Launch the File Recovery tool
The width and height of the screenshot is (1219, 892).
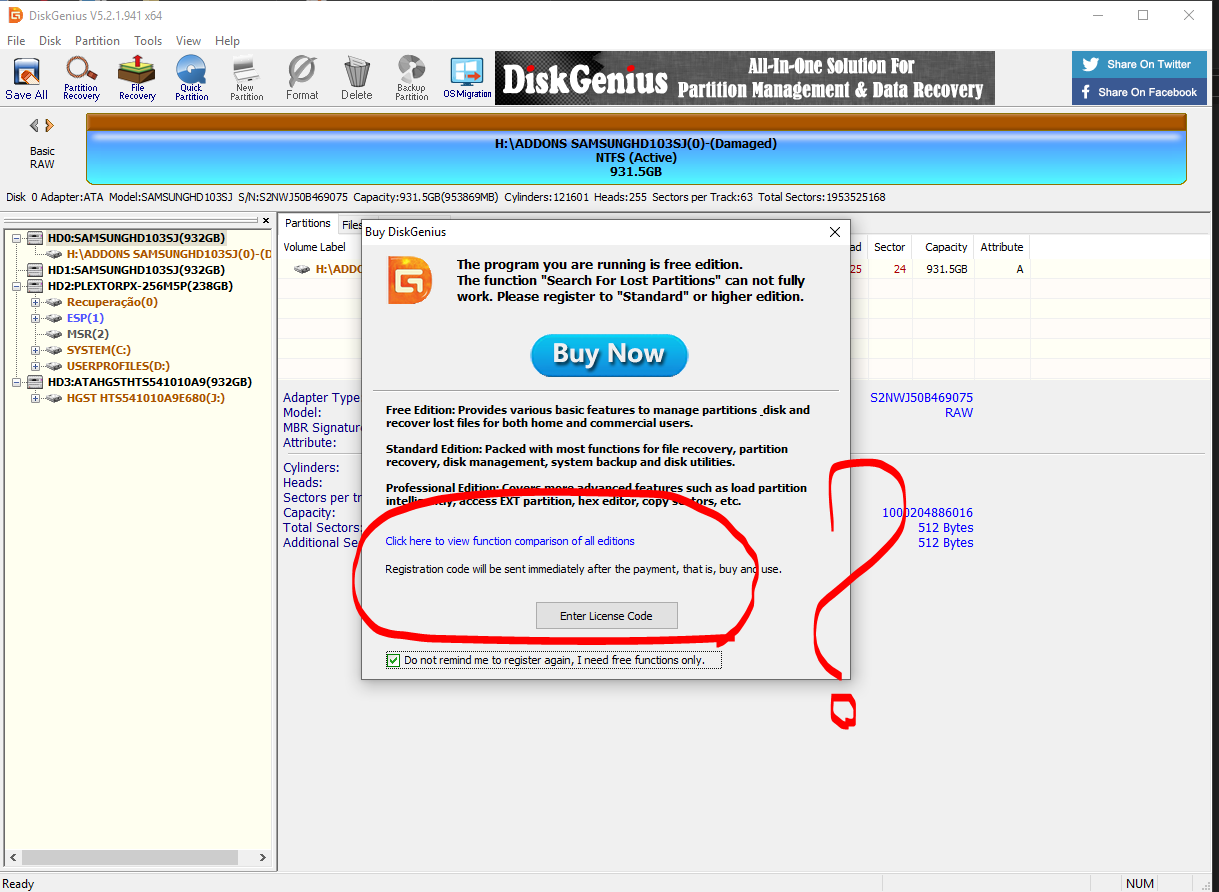point(137,79)
